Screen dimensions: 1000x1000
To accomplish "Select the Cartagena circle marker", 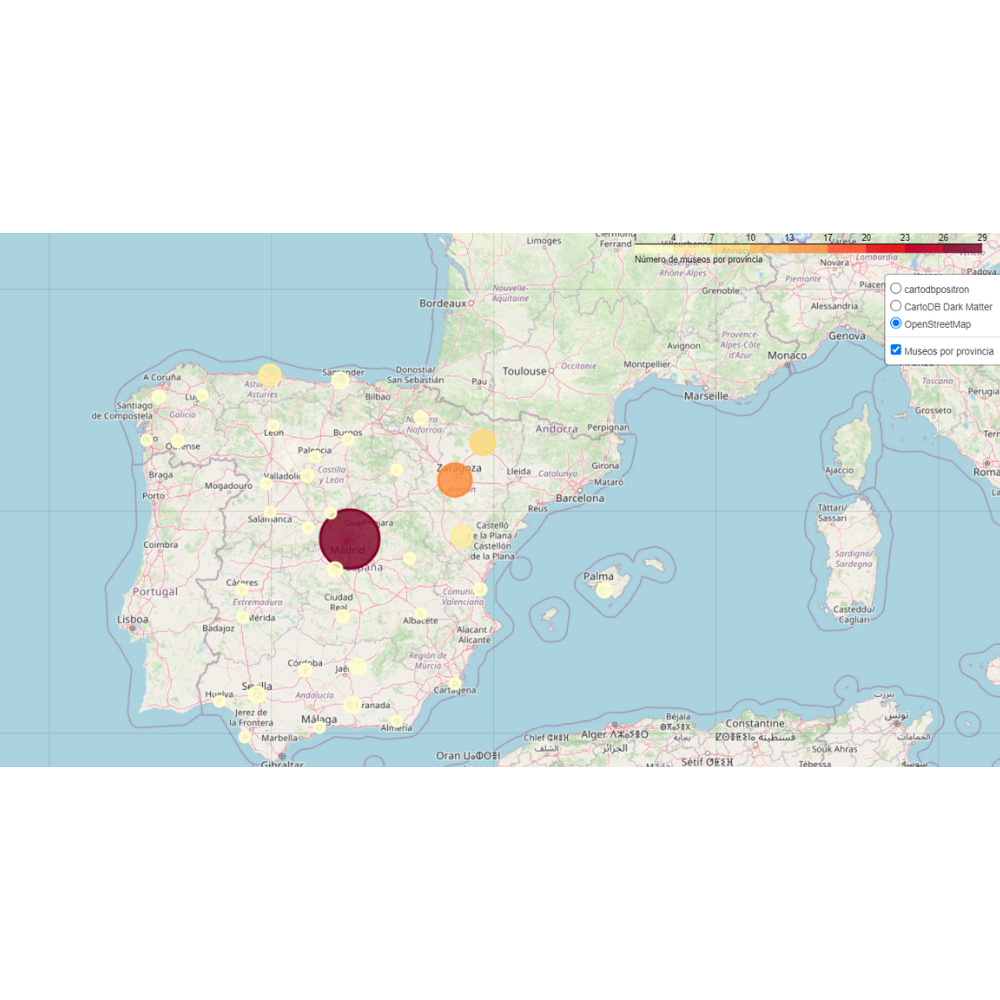I will pyautogui.click(x=455, y=684).
